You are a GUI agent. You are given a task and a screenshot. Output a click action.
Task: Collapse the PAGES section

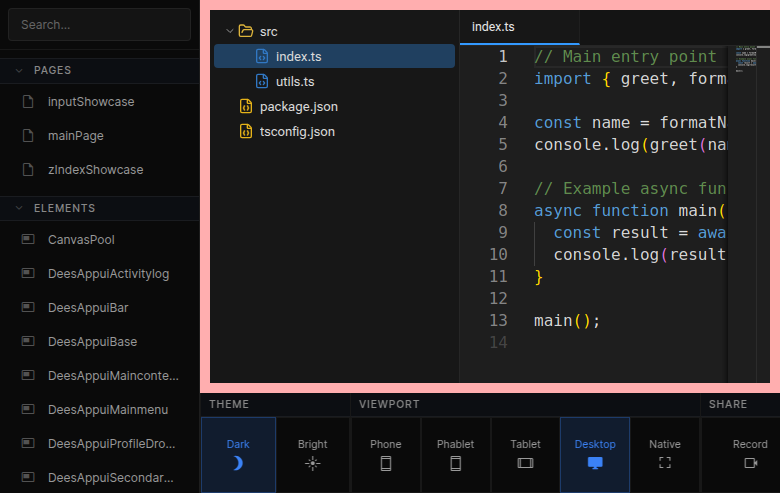click(18, 70)
